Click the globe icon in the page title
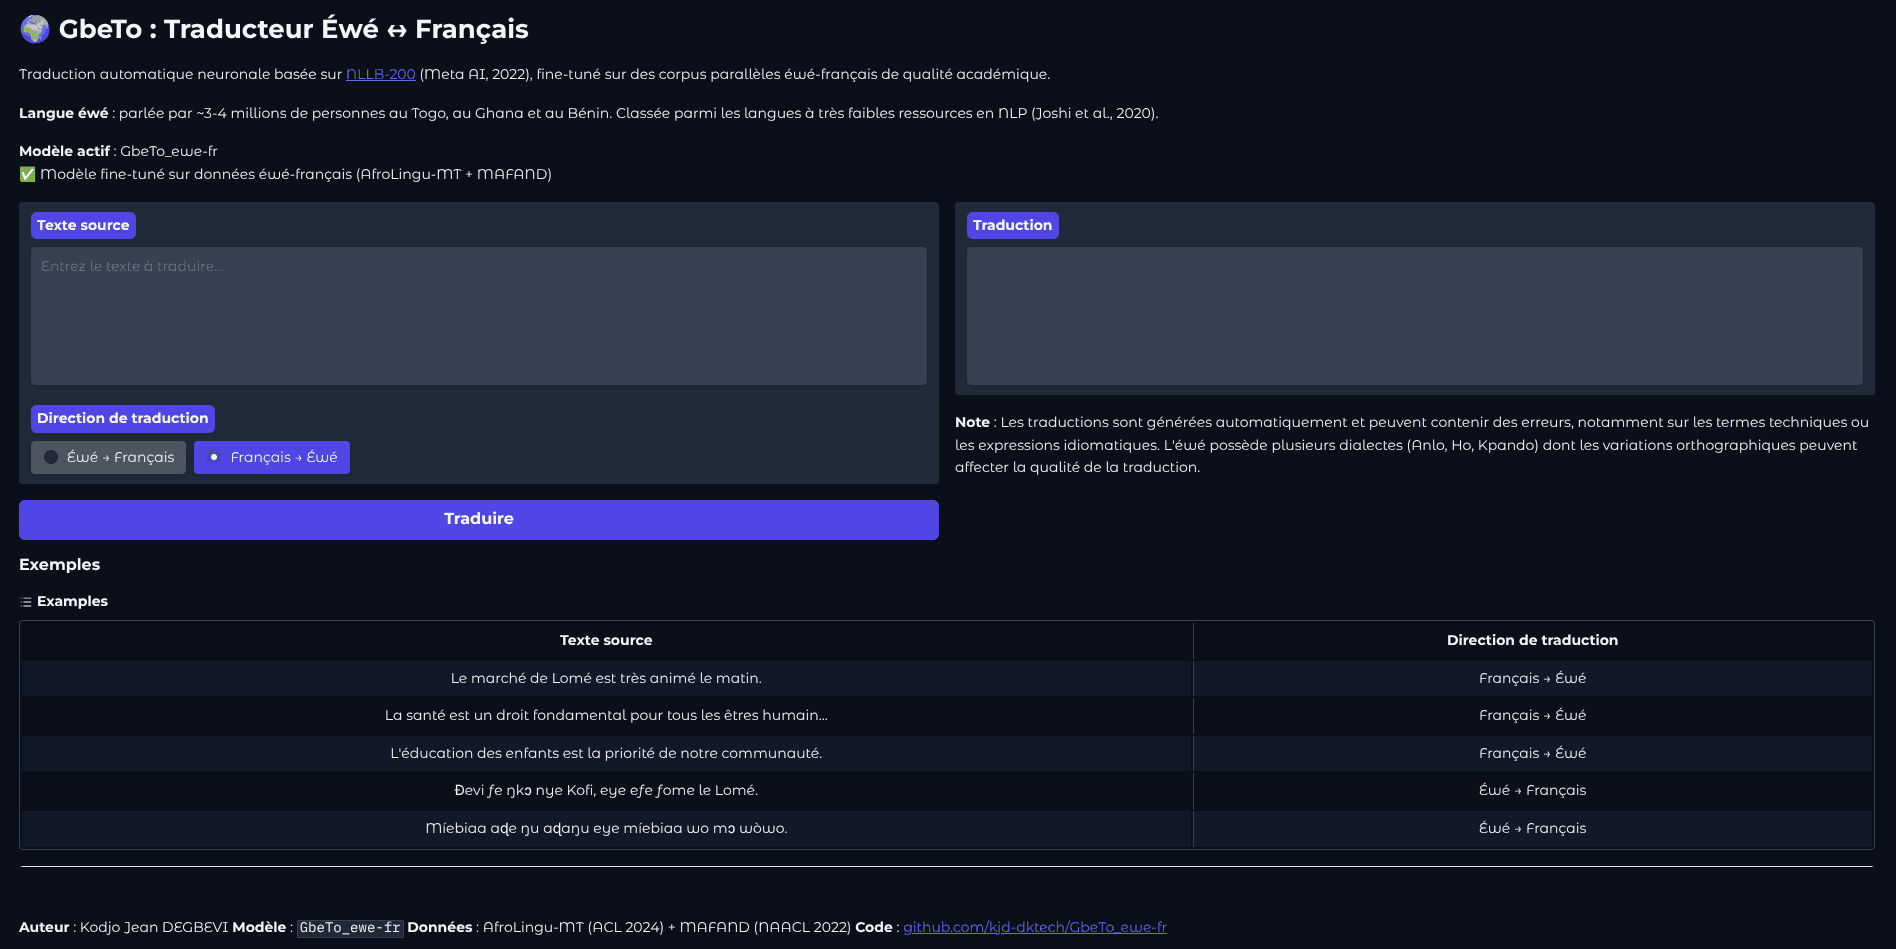Viewport: 1896px width, 949px height. coord(33,28)
